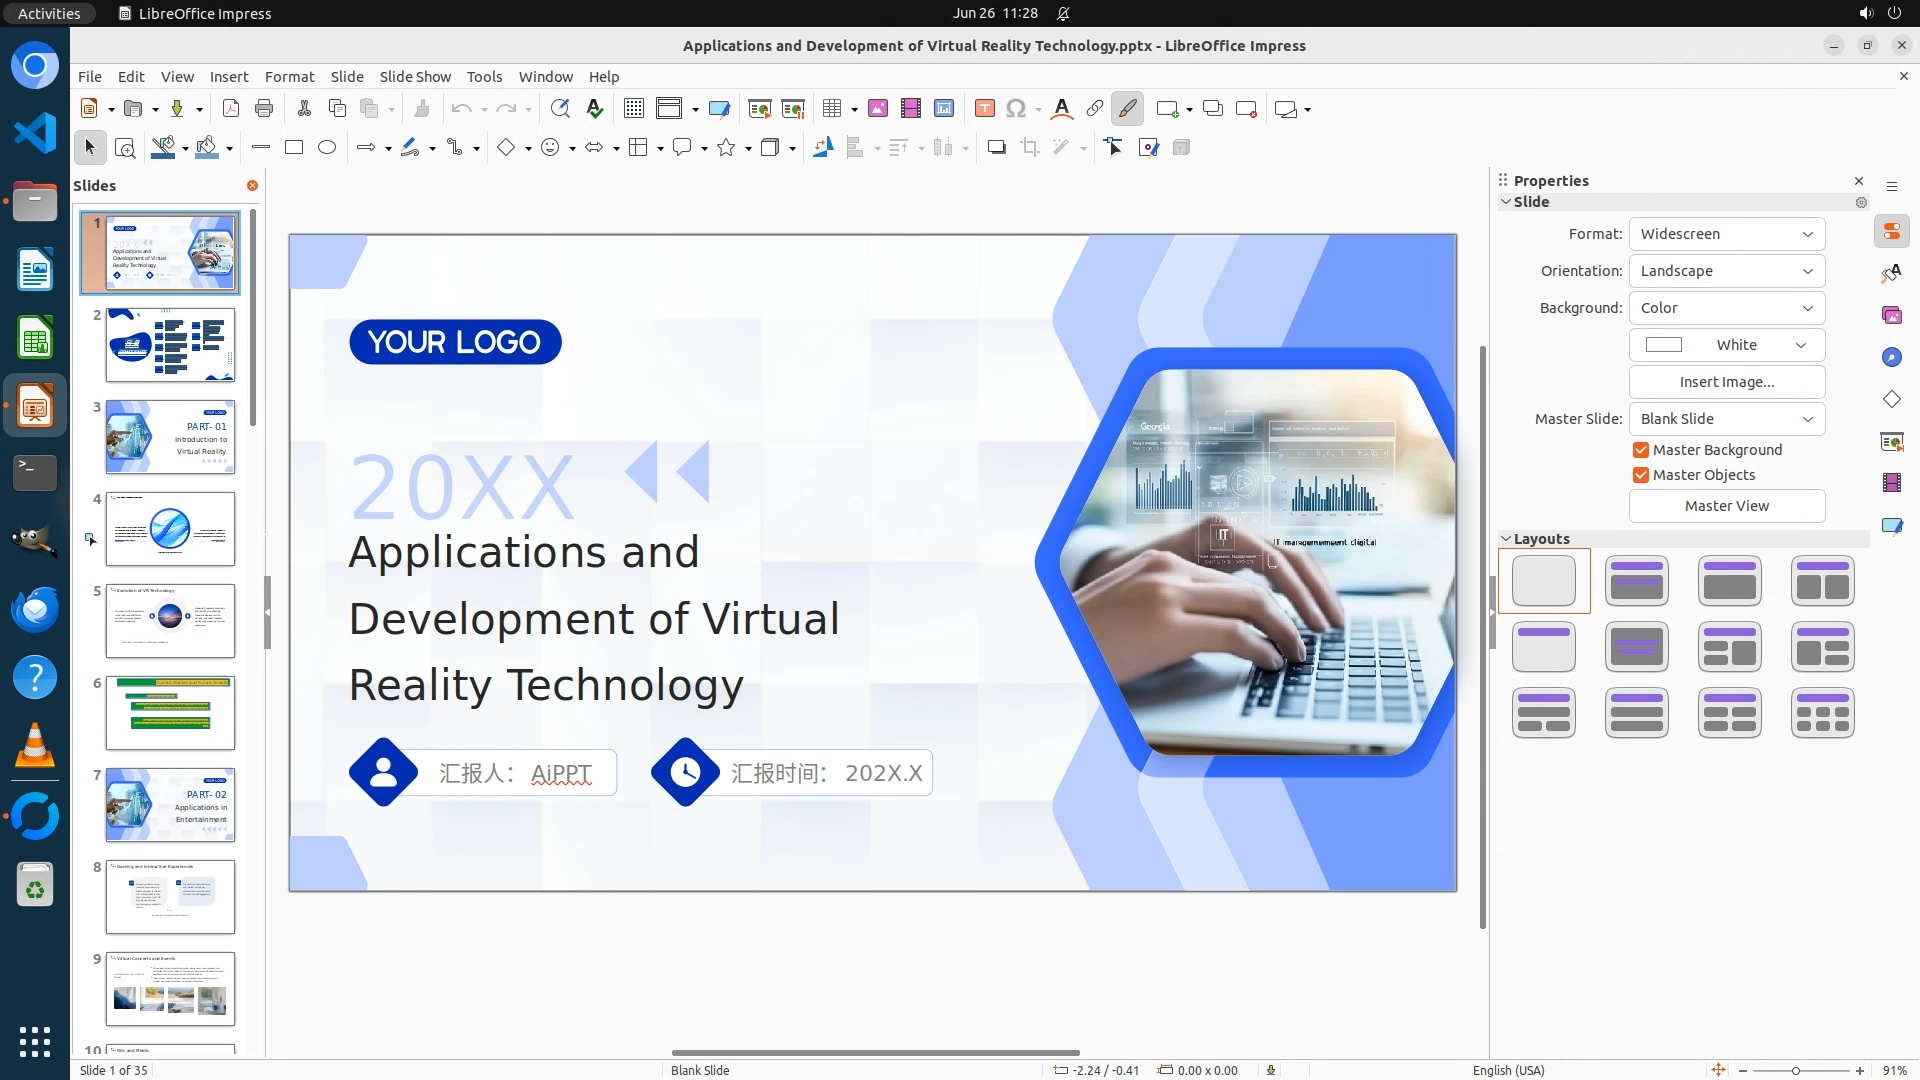Collapse the Layouts section
Image resolution: width=1920 pixels, height=1080 pixels.
[1506, 539]
